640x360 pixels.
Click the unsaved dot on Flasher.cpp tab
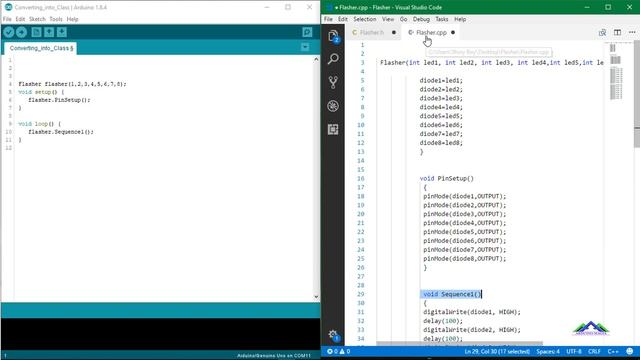tap(453, 32)
